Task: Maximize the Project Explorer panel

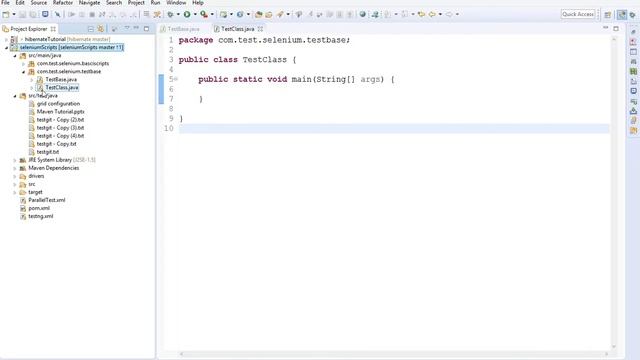Action: coord(146,29)
